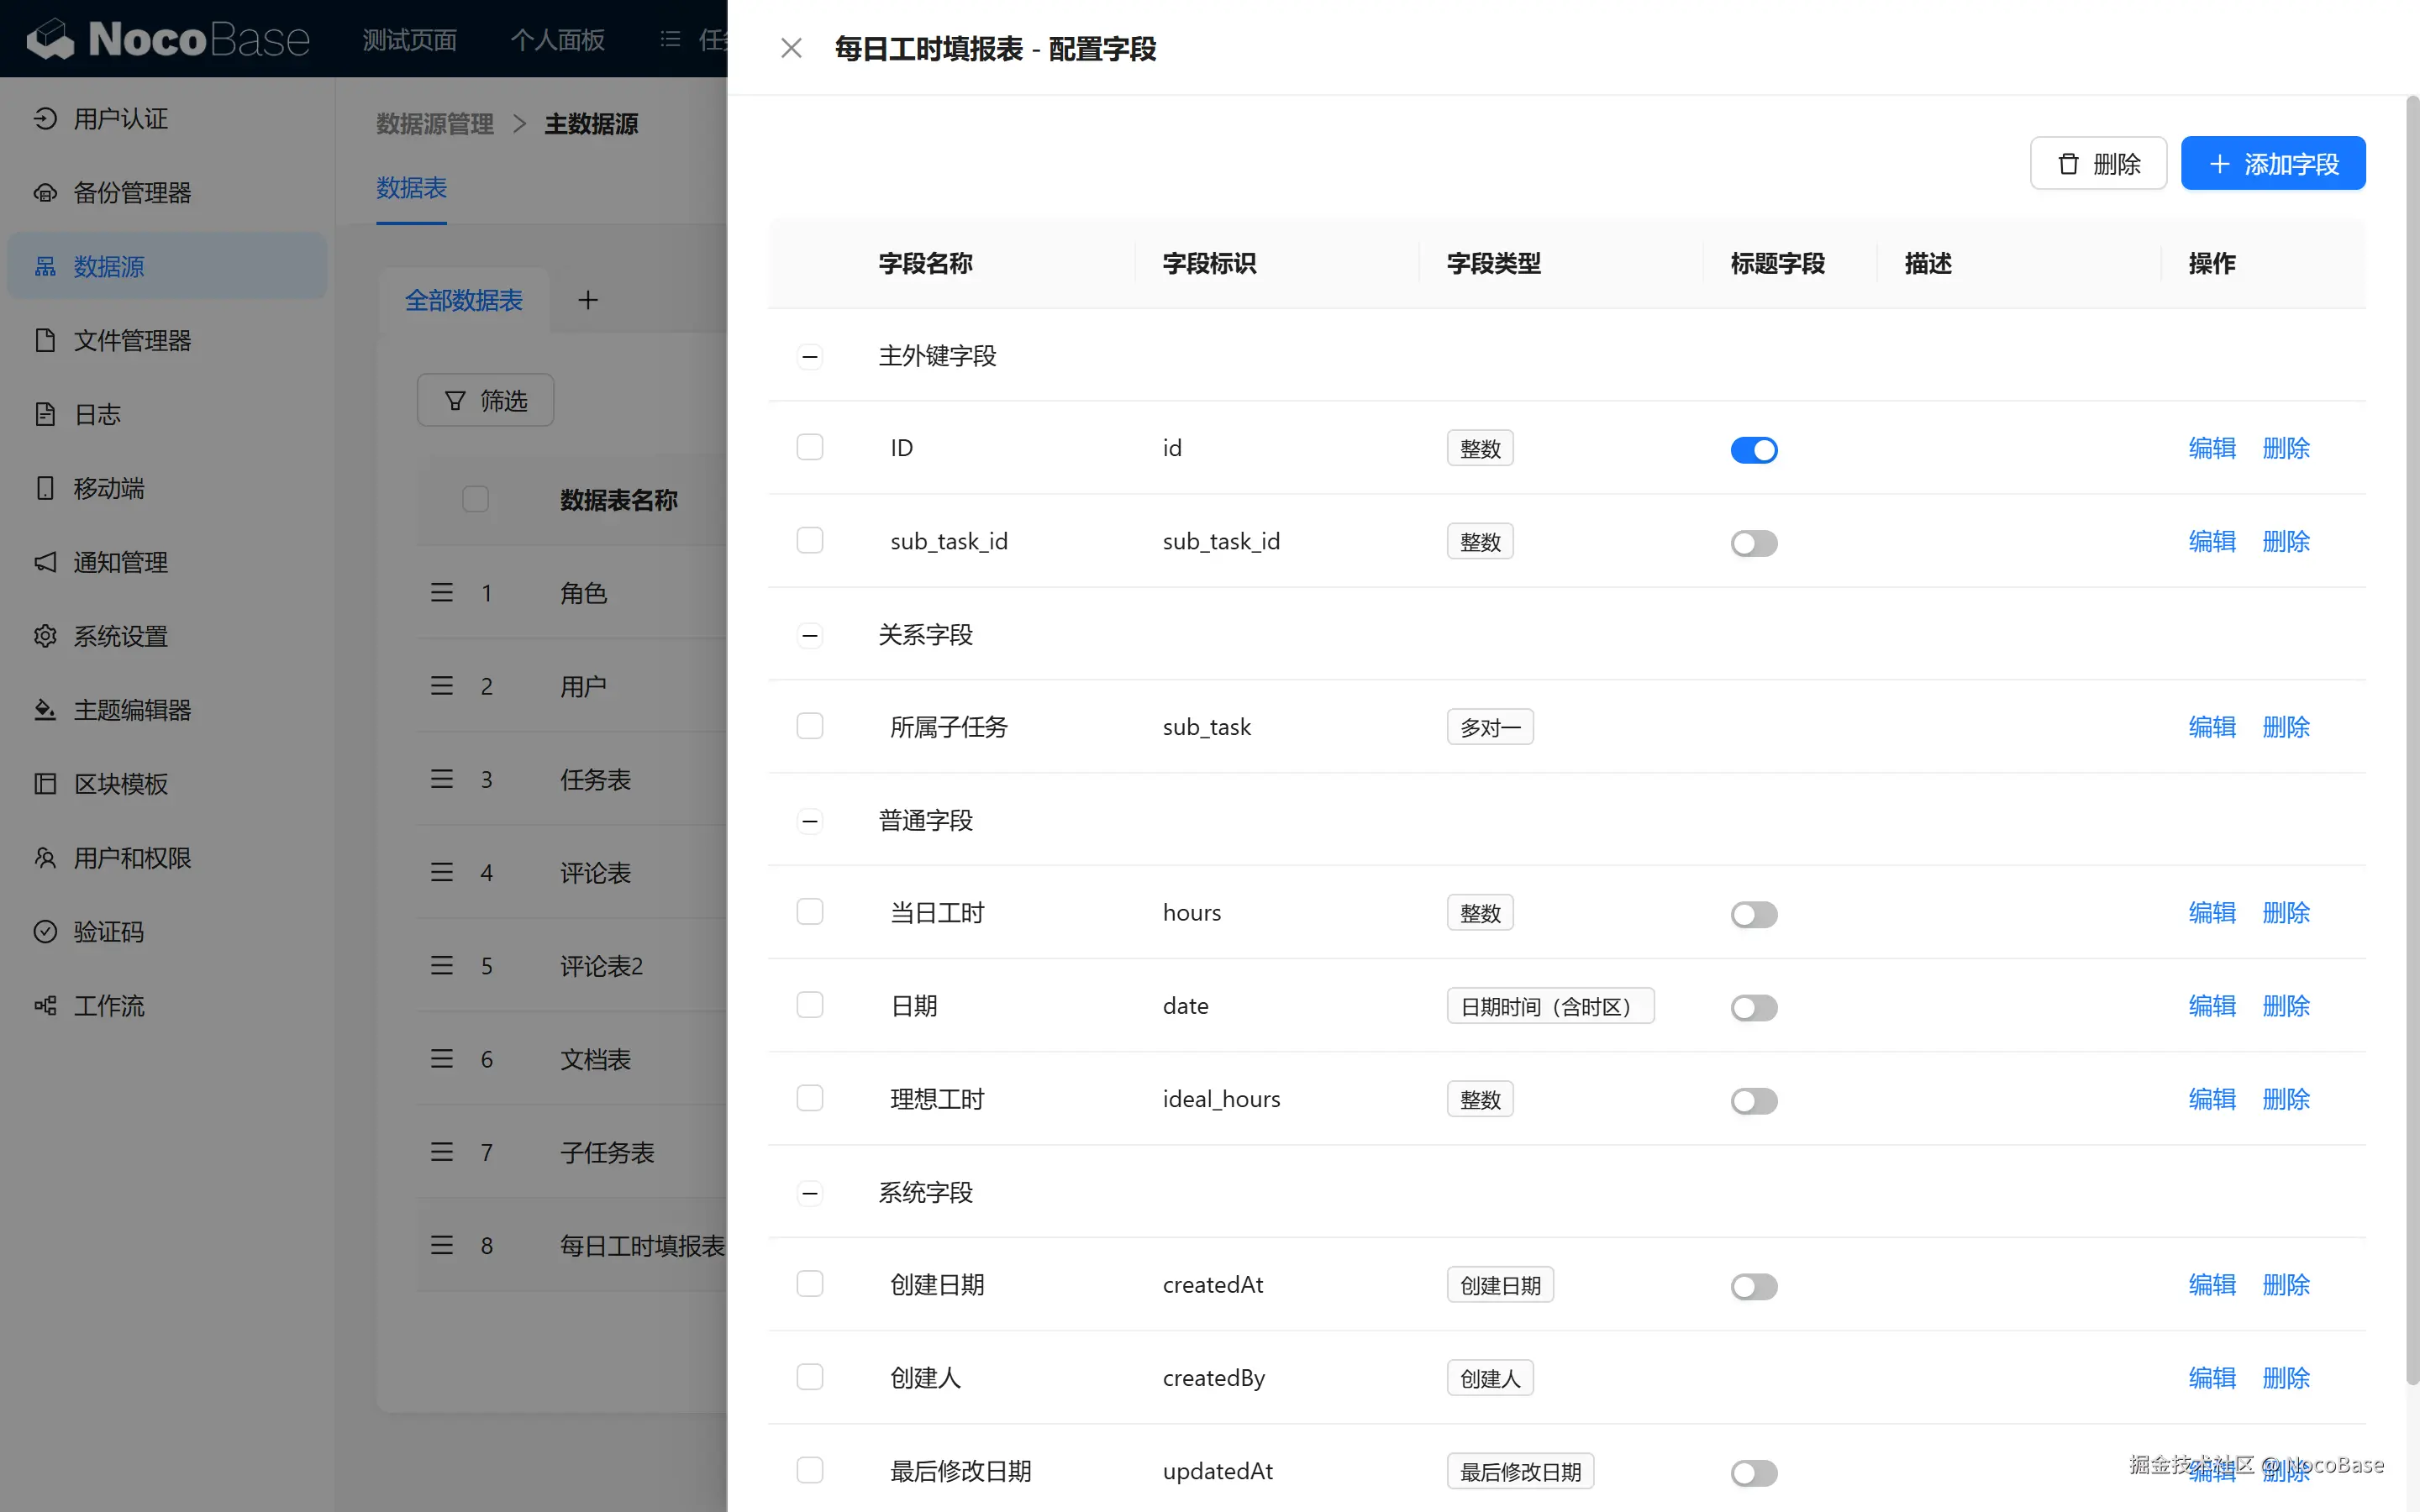2420x1512 pixels.
Task: Click the 移动端 mobile icon
Action: pyautogui.click(x=45, y=488)
